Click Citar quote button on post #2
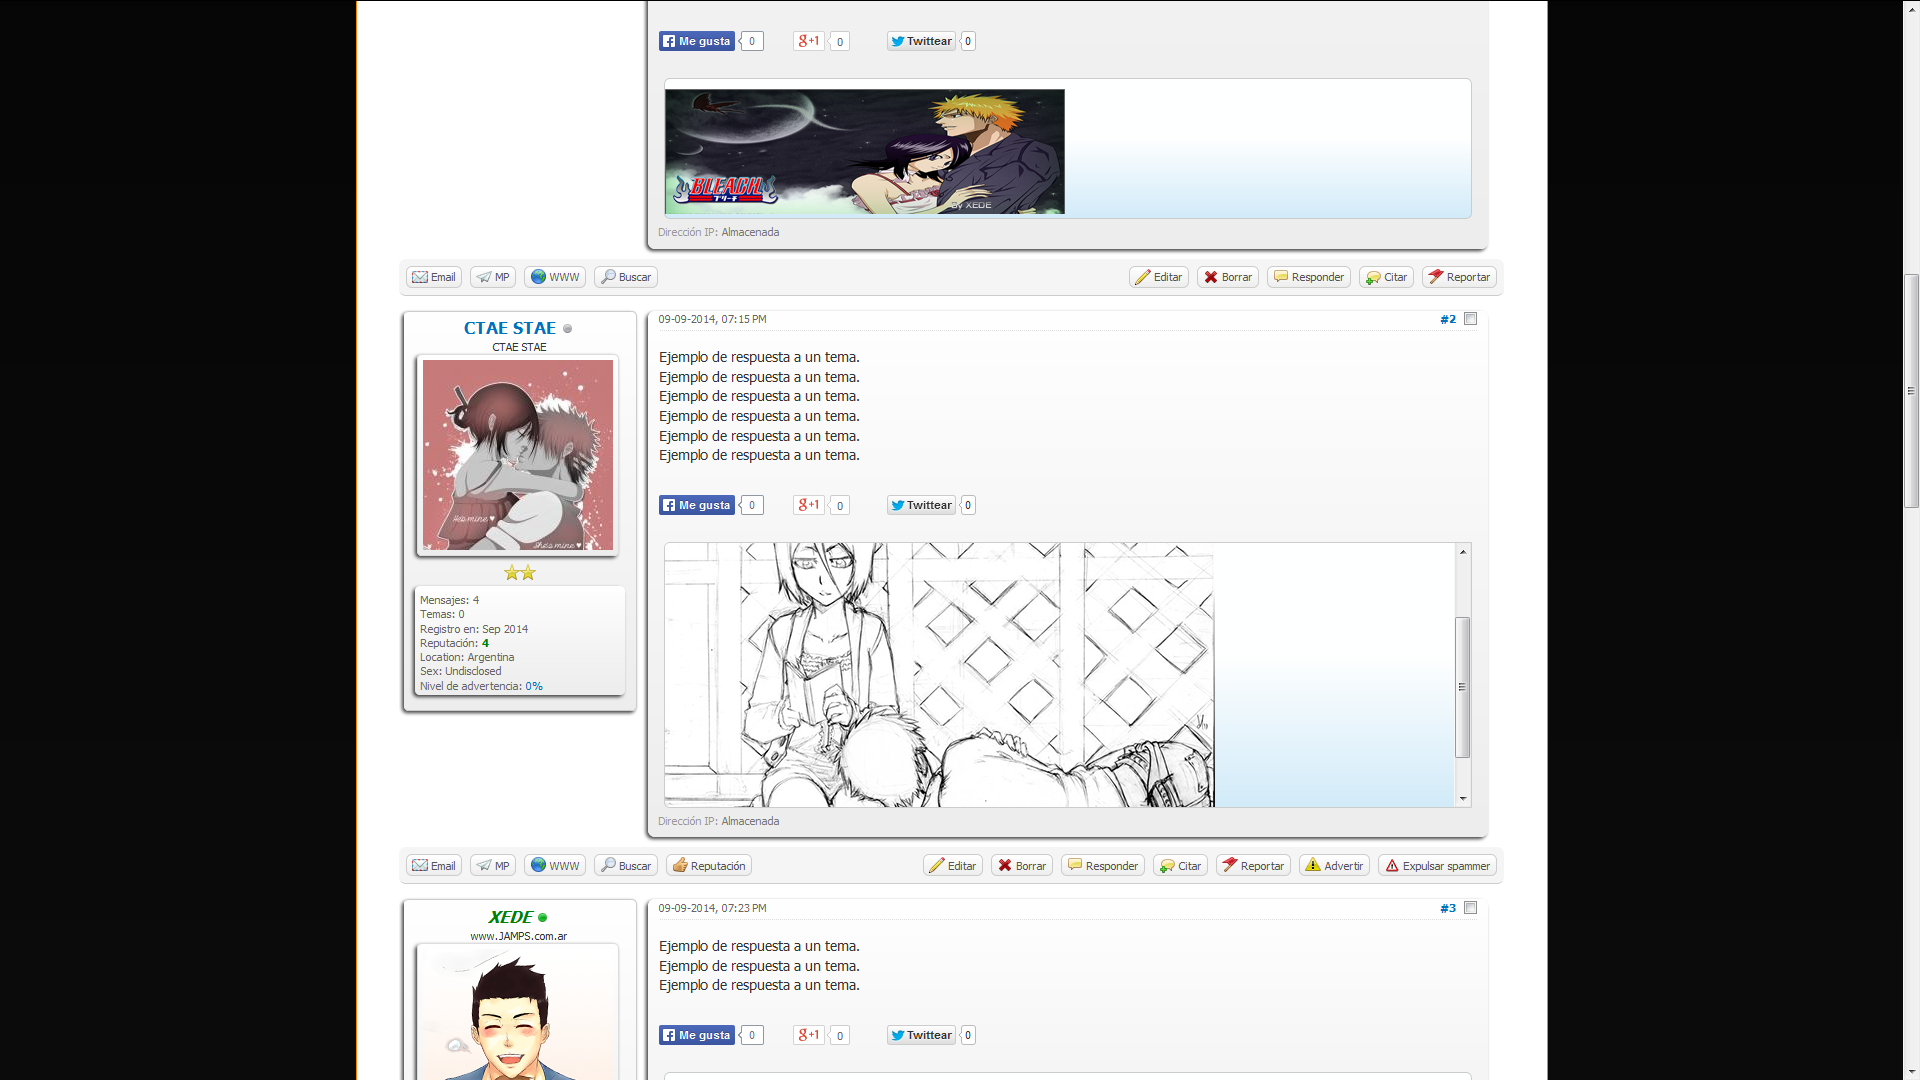 coord(1180,866)
